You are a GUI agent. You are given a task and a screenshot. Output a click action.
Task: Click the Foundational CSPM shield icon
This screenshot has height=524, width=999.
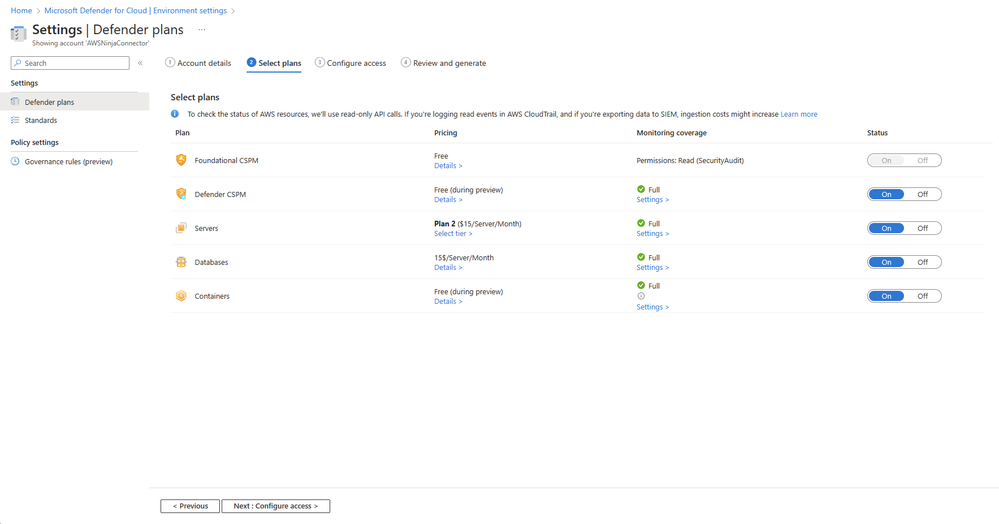tap(181, 160)
